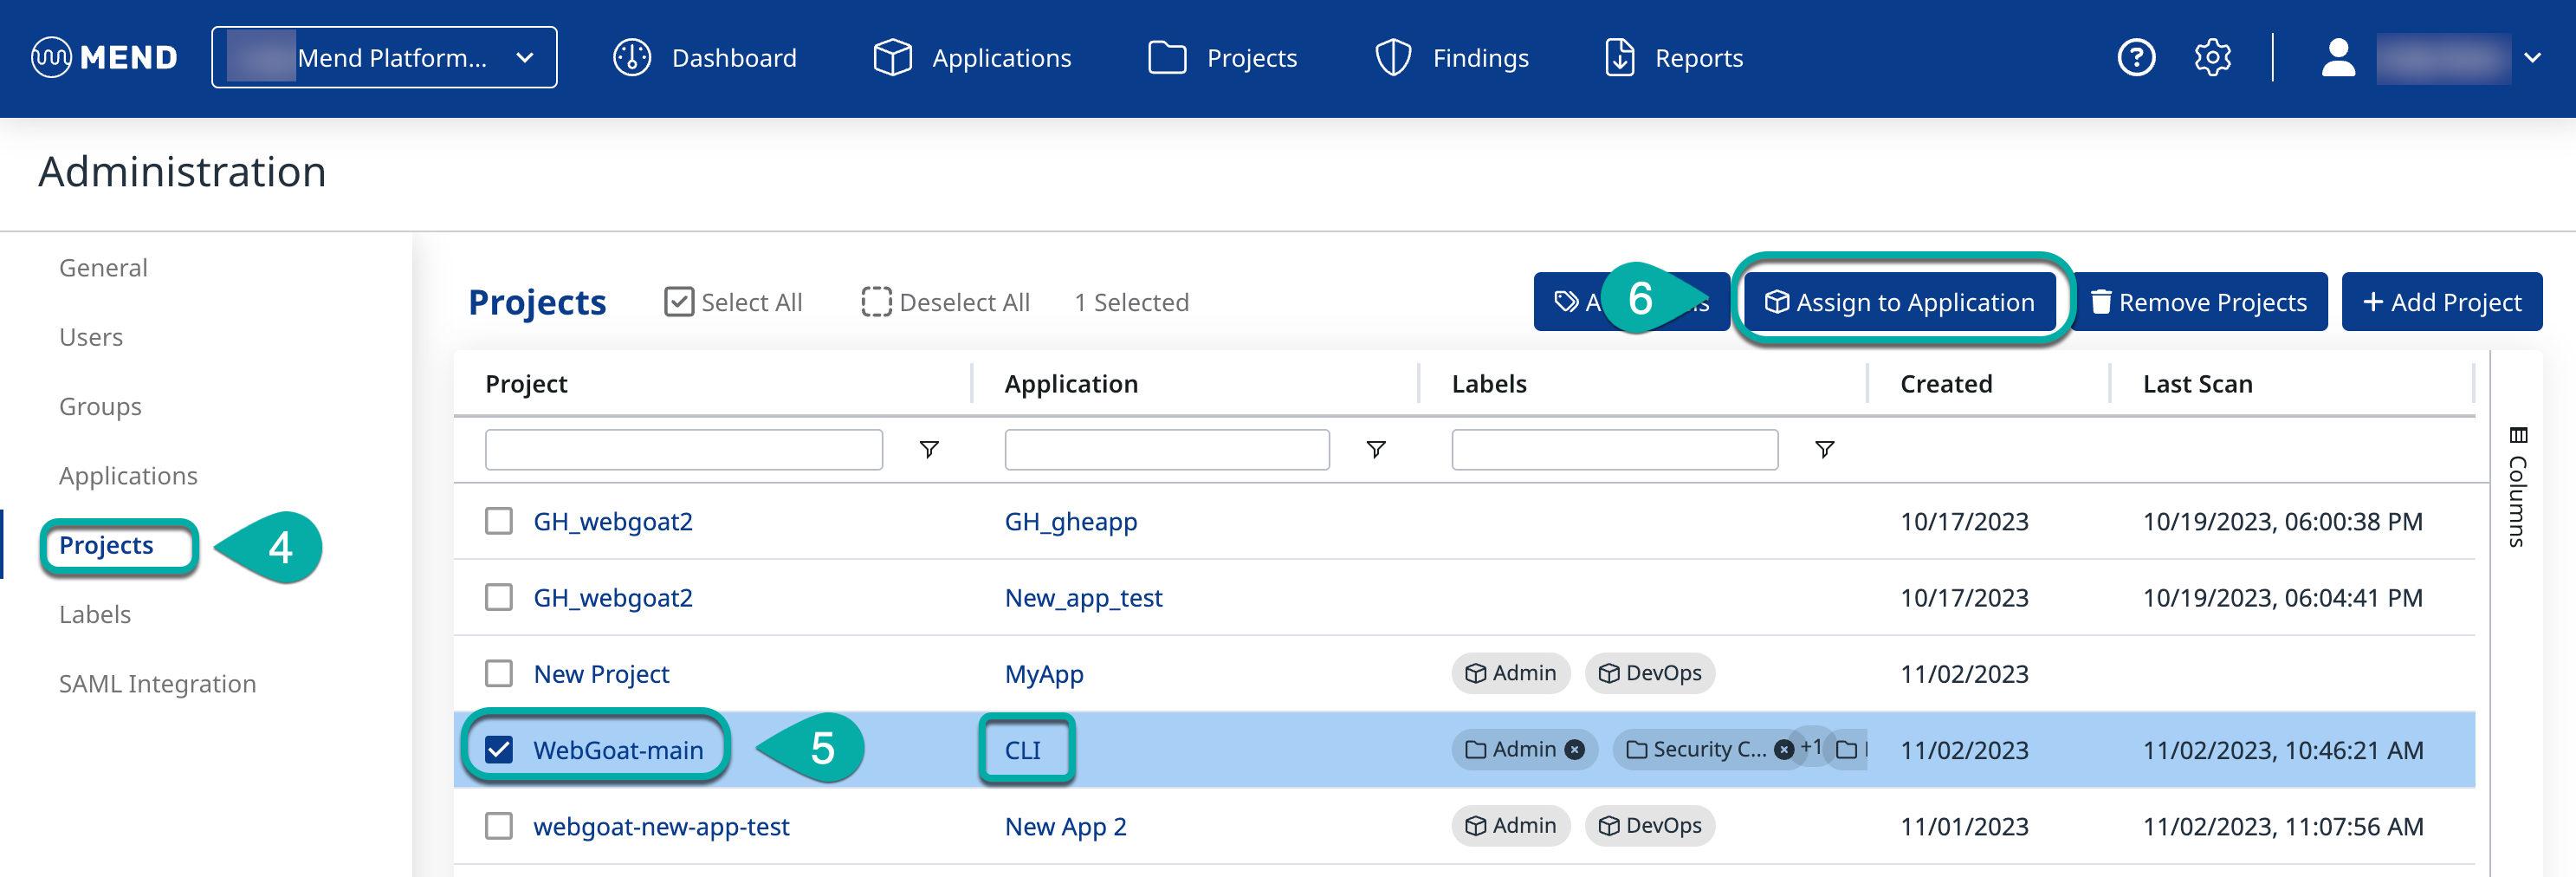Click the Remove Projects button
2576x877 pixels.
2199,302
